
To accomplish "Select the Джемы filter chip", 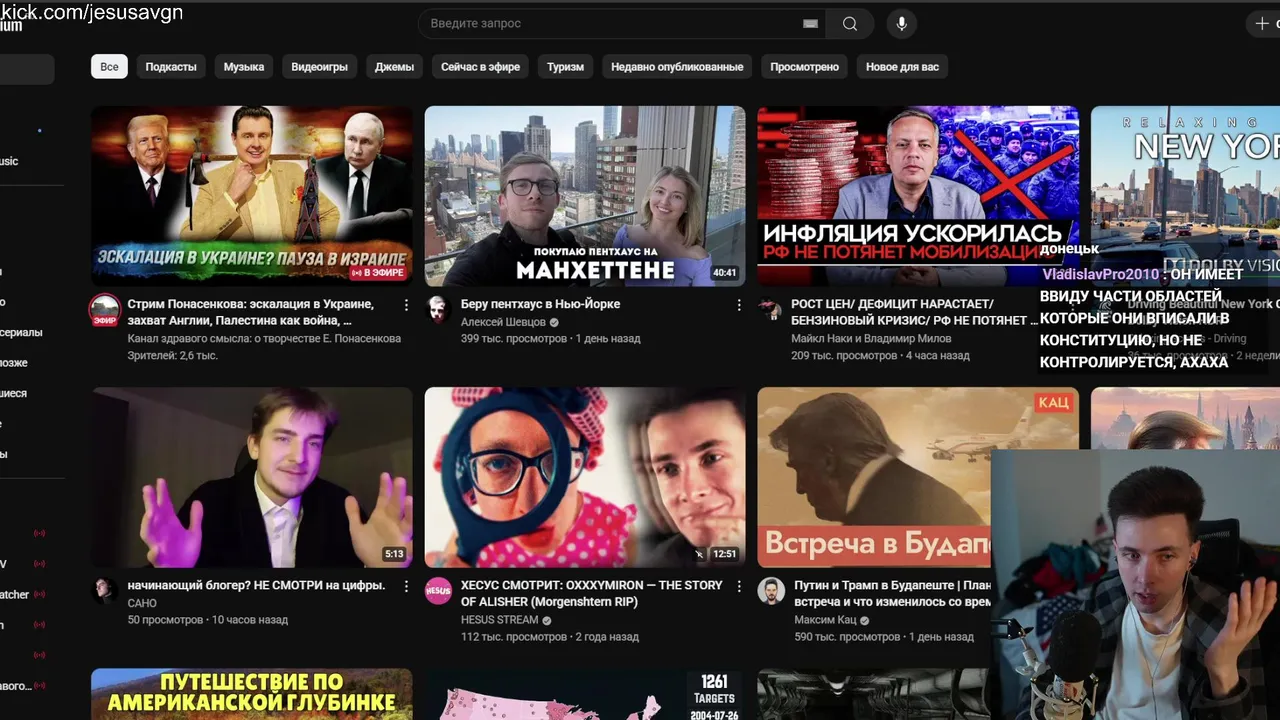I will click(394, 67).
